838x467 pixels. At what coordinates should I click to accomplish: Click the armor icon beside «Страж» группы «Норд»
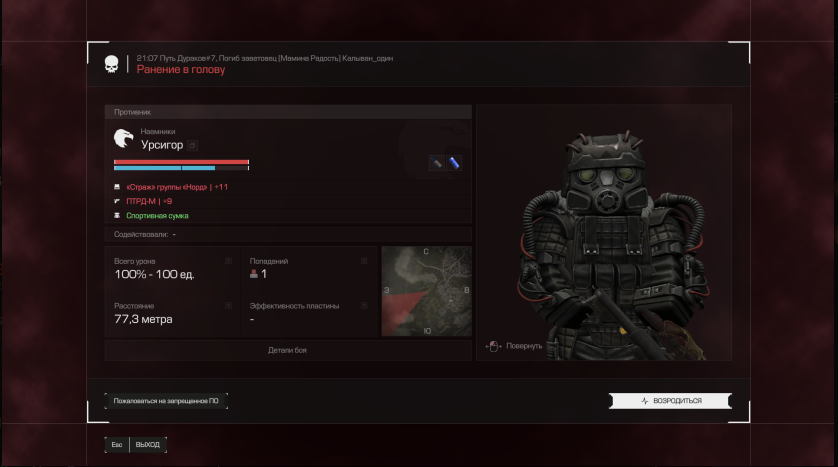pyautogui.click(x=117, y=187)
